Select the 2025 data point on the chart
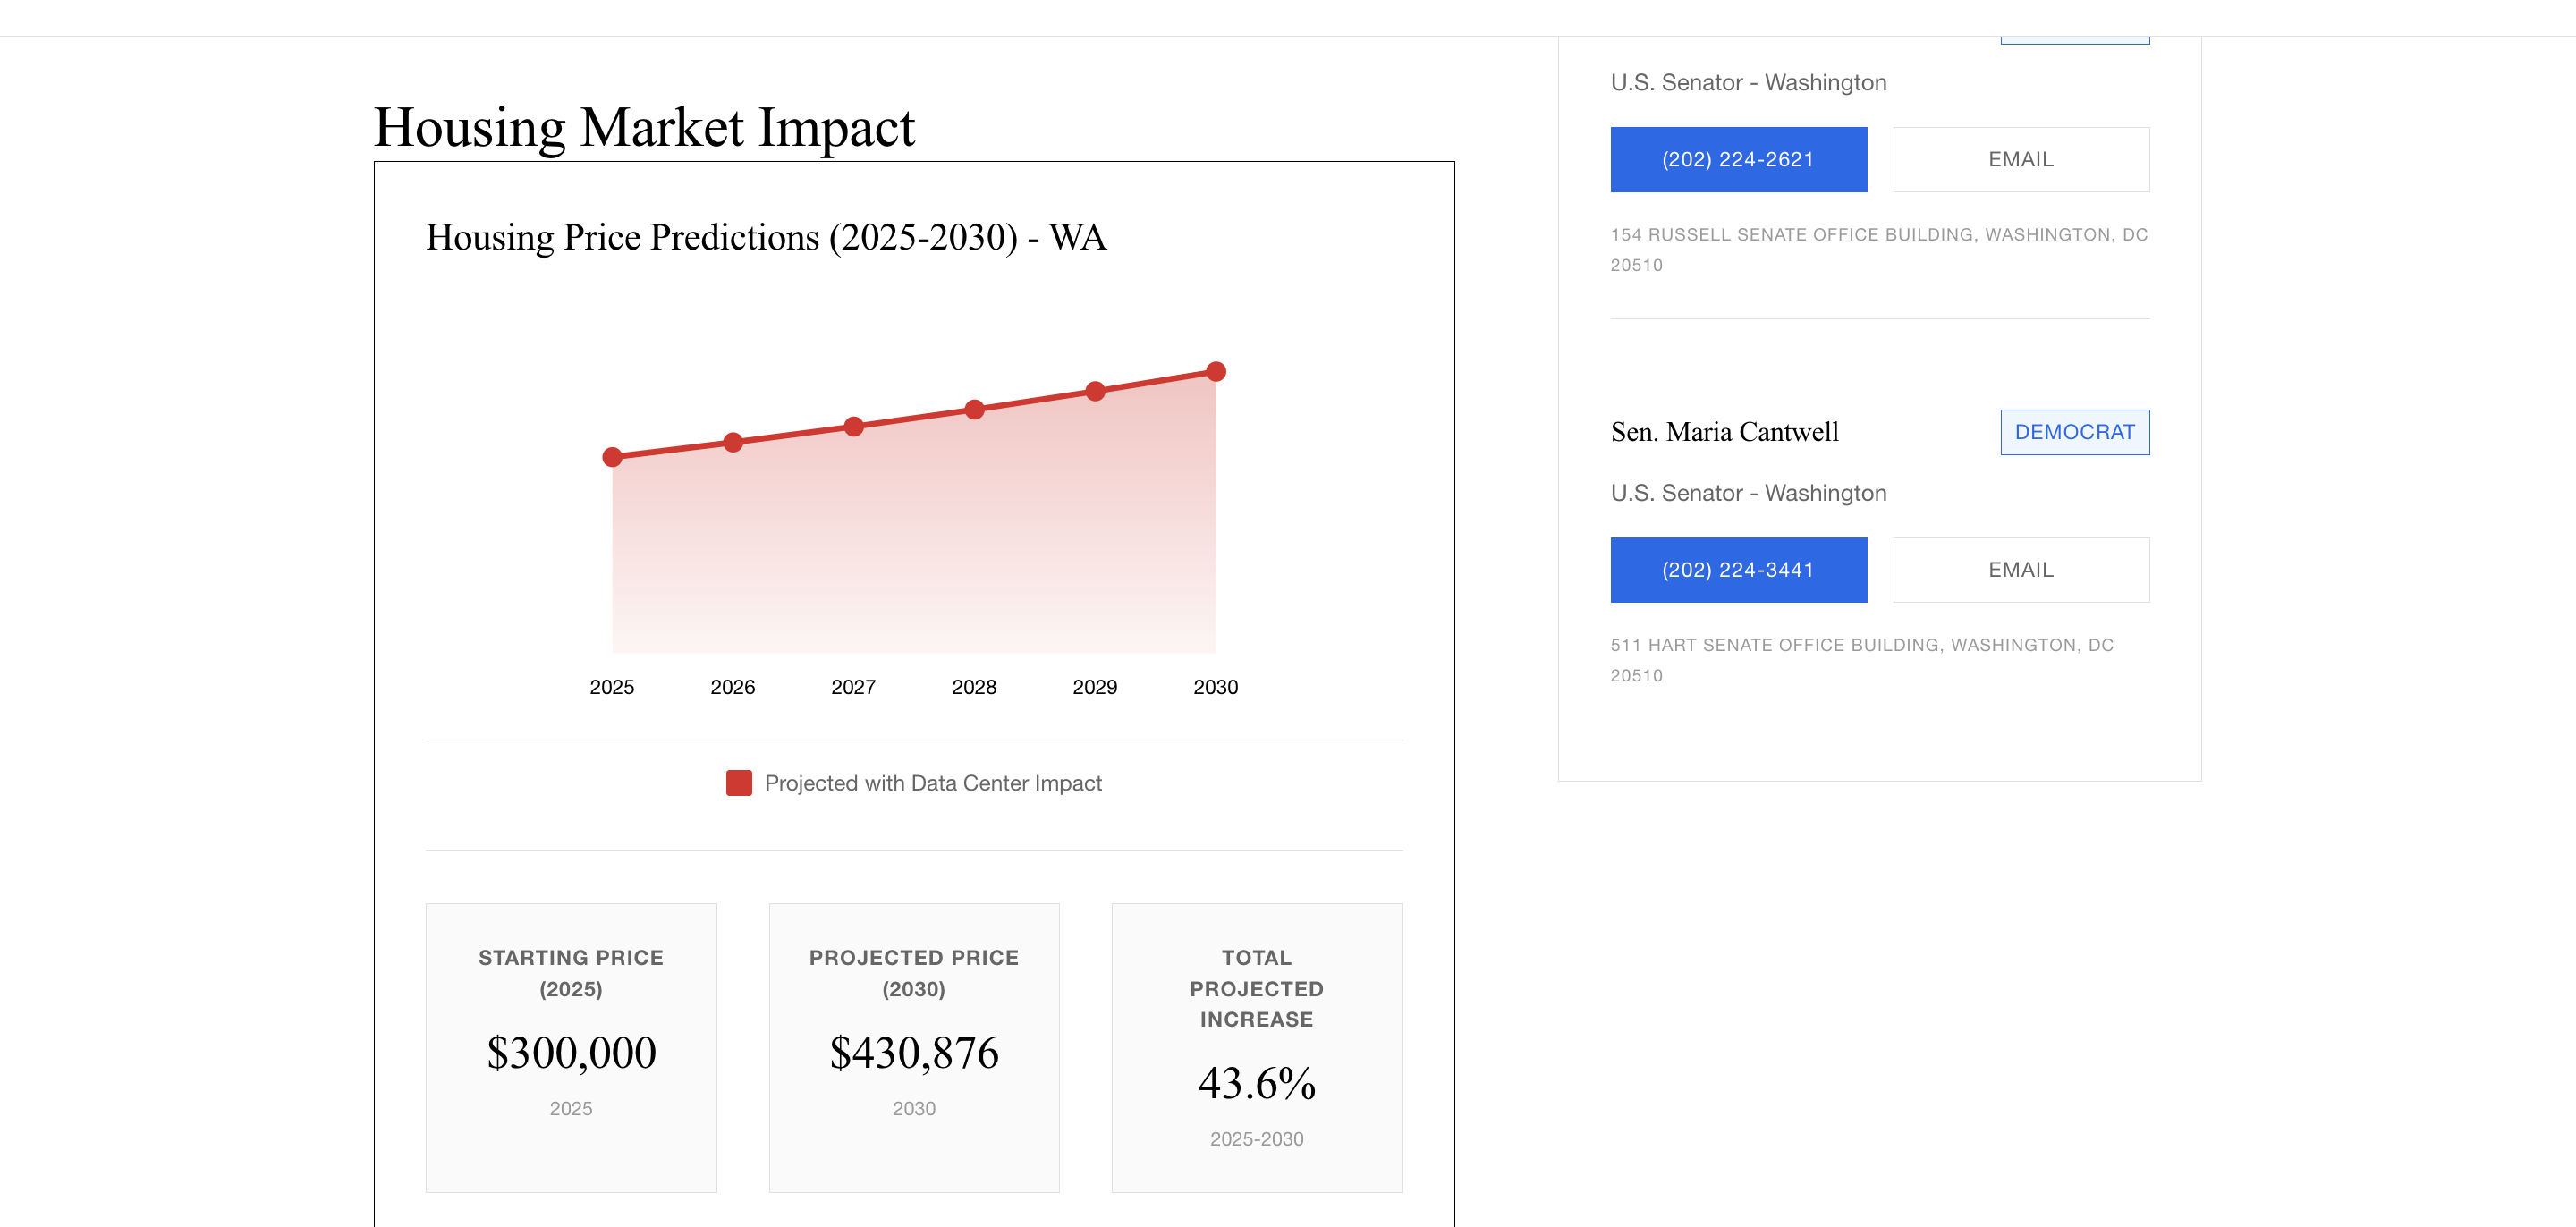This screenshot has width=2576, height=1227. click(x=612, y=457)
